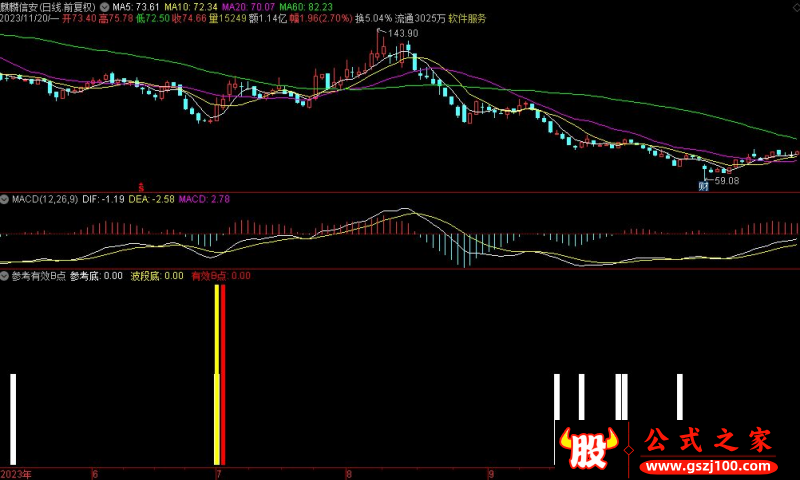Click the red S signal marker
Image resolution: width=800 pixels, height=480 pixels.
click(141, 187)
